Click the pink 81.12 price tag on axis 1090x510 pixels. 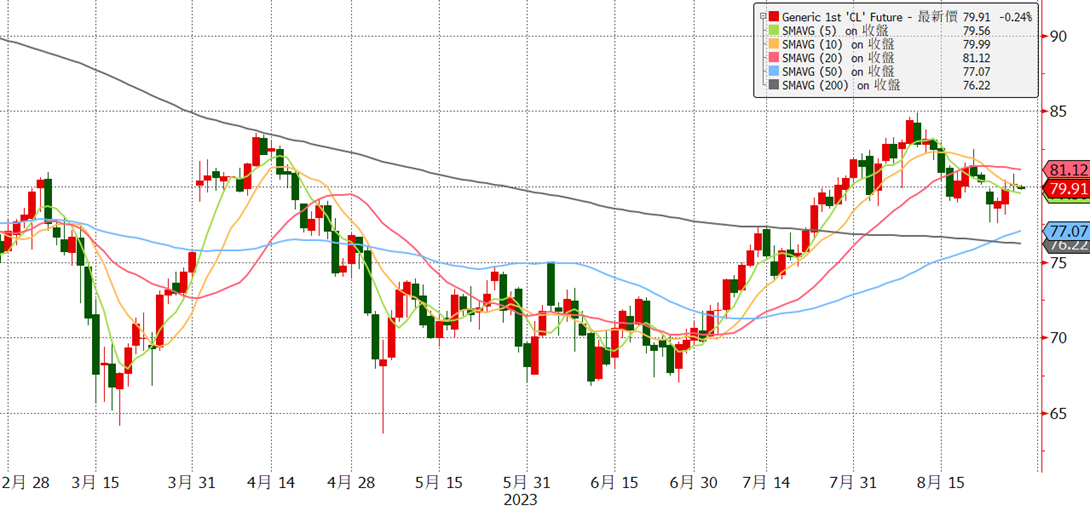point(1066,170)
